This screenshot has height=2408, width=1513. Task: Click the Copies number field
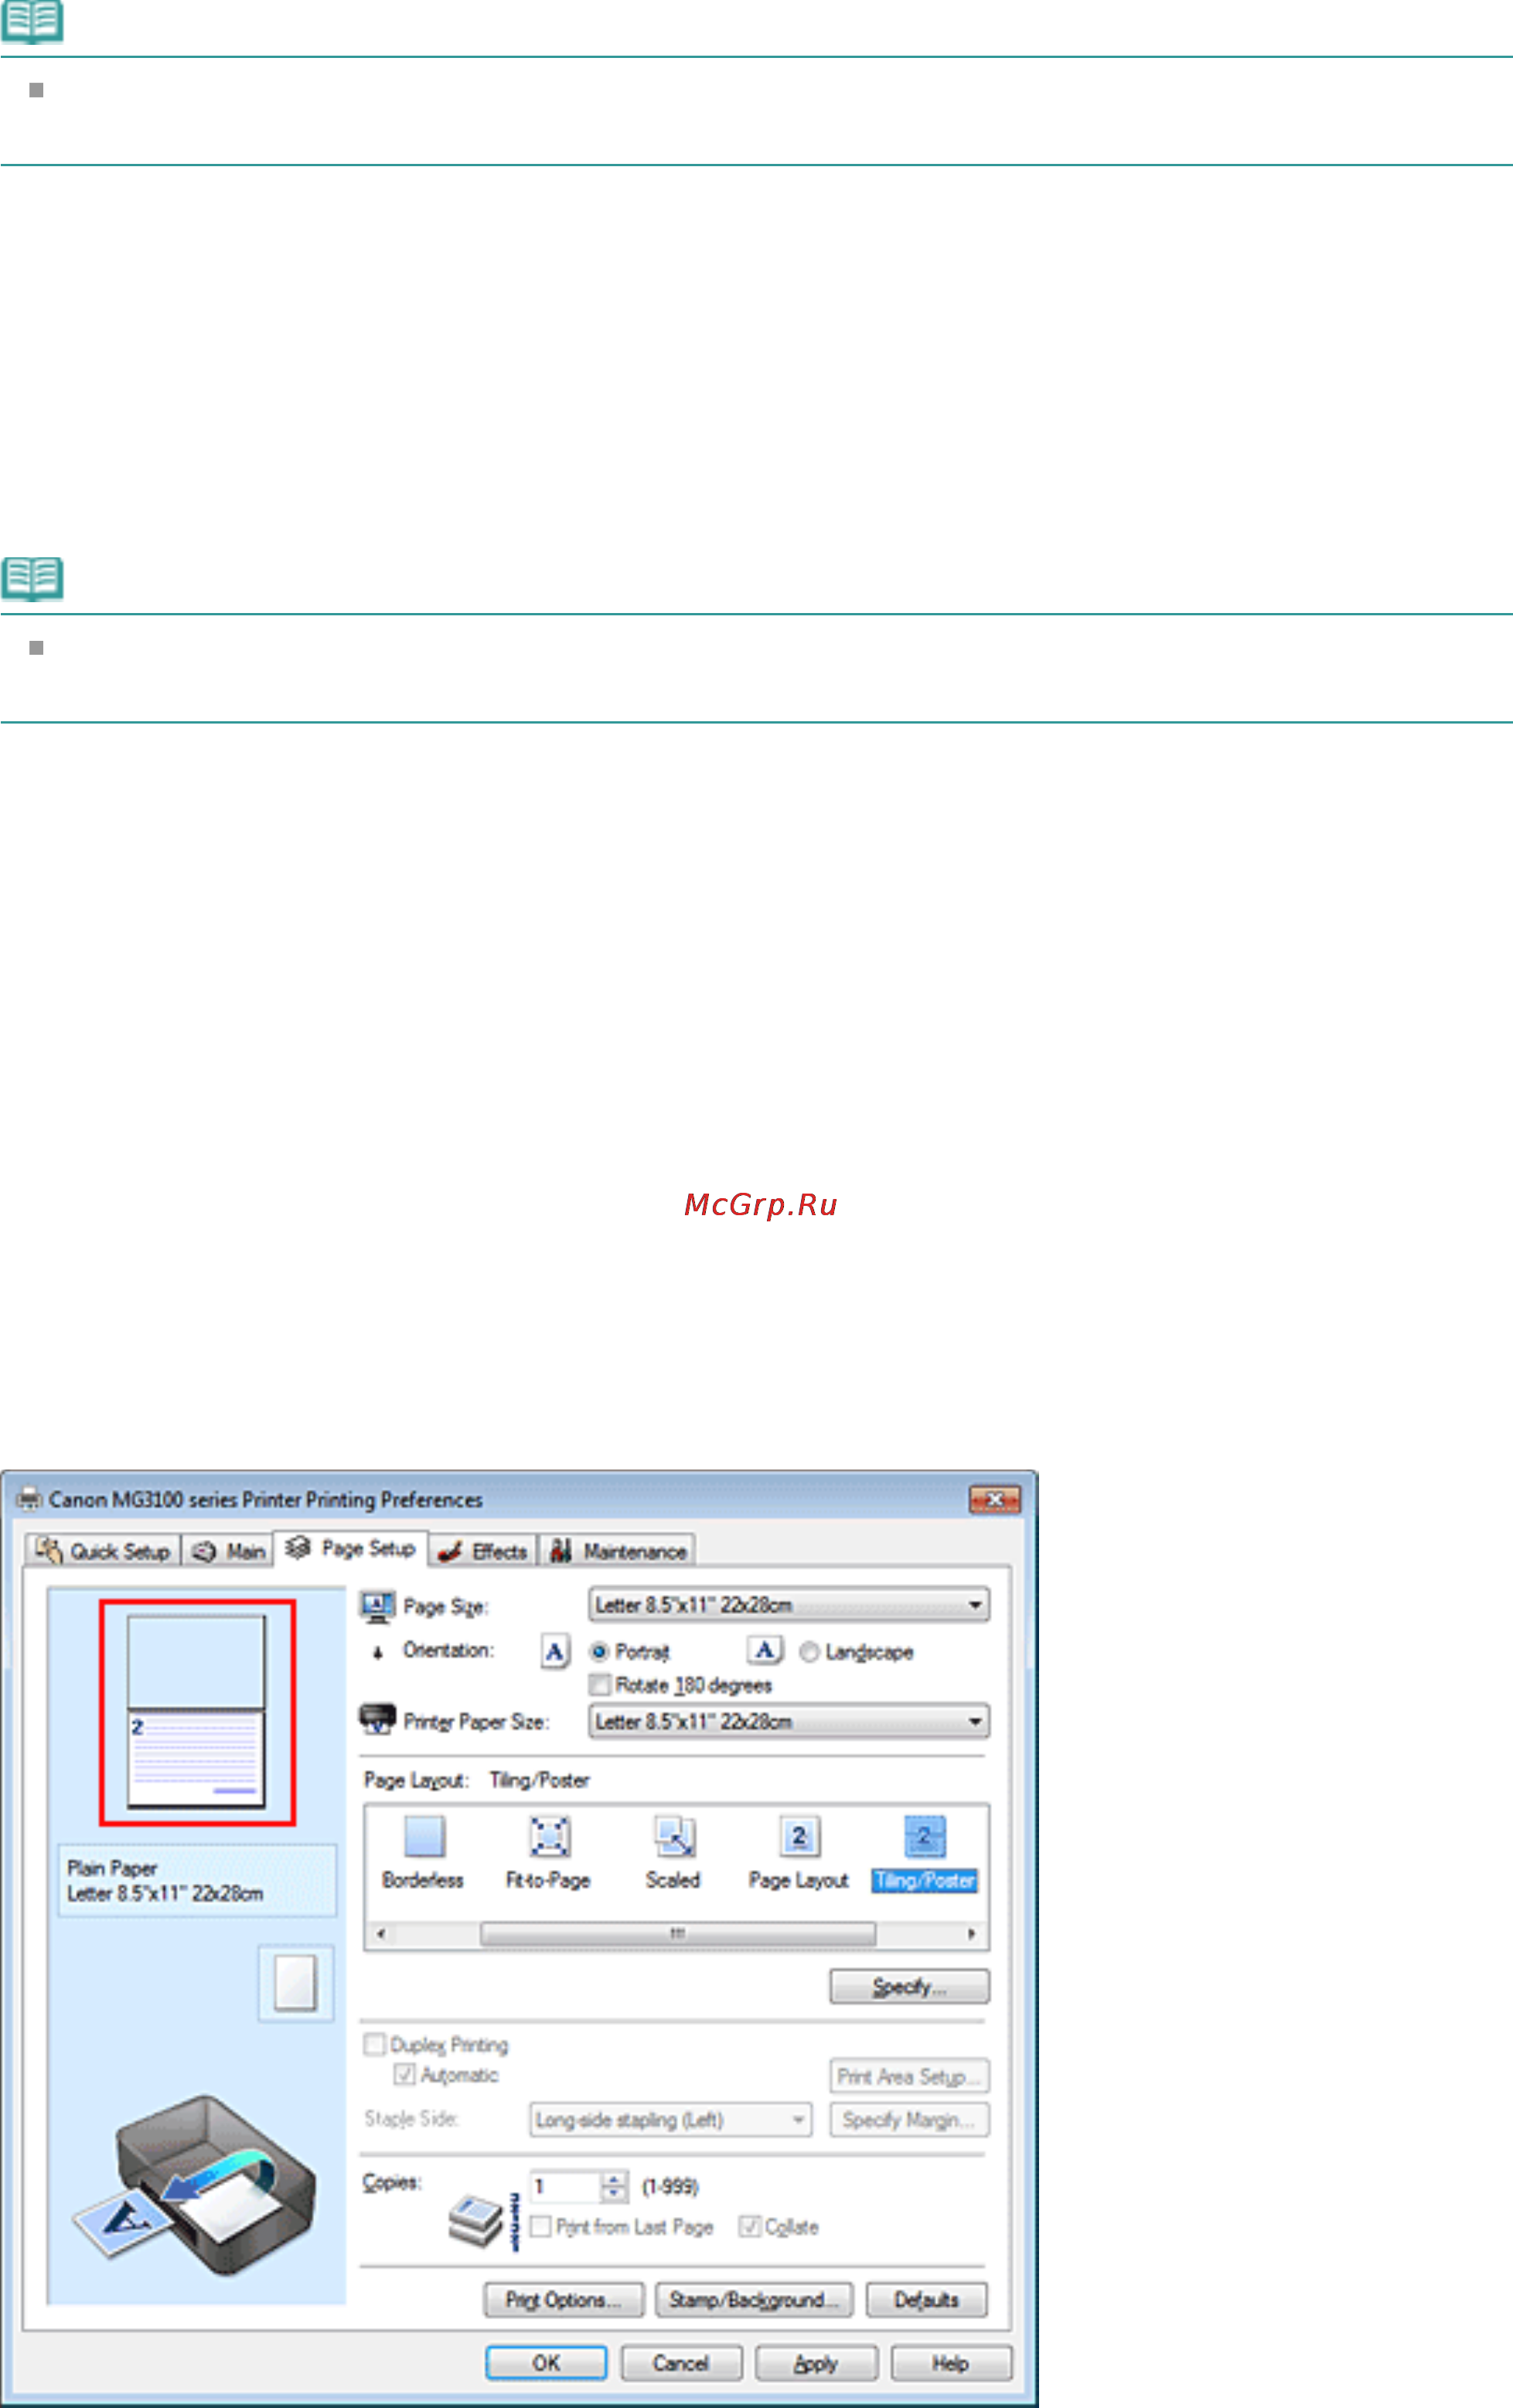coord(565,2187)
